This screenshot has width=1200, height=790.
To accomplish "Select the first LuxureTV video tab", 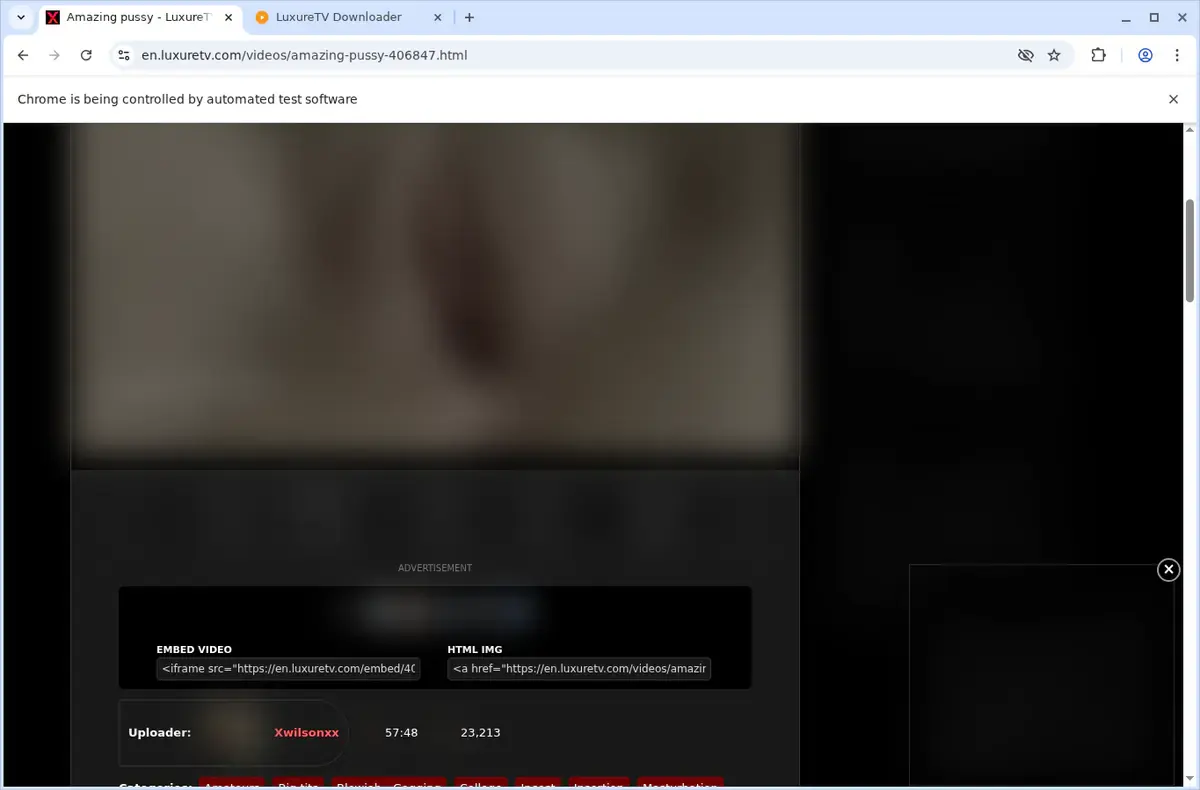I will (139, 17).
